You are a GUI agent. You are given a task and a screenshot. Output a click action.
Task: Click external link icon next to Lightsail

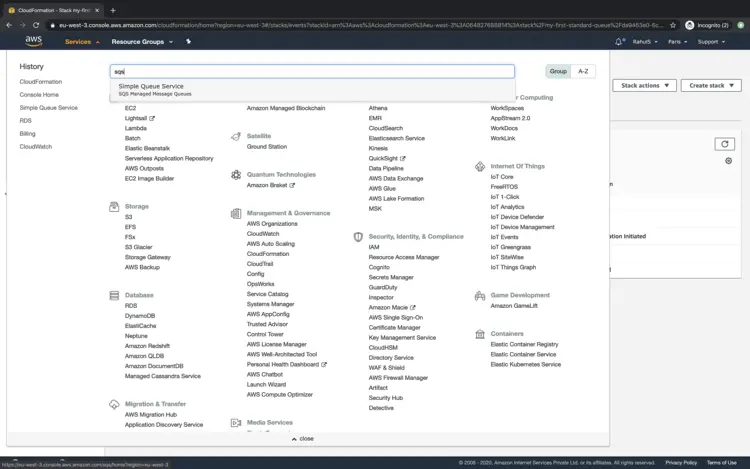pyautogui.click(x=152, y=118)
